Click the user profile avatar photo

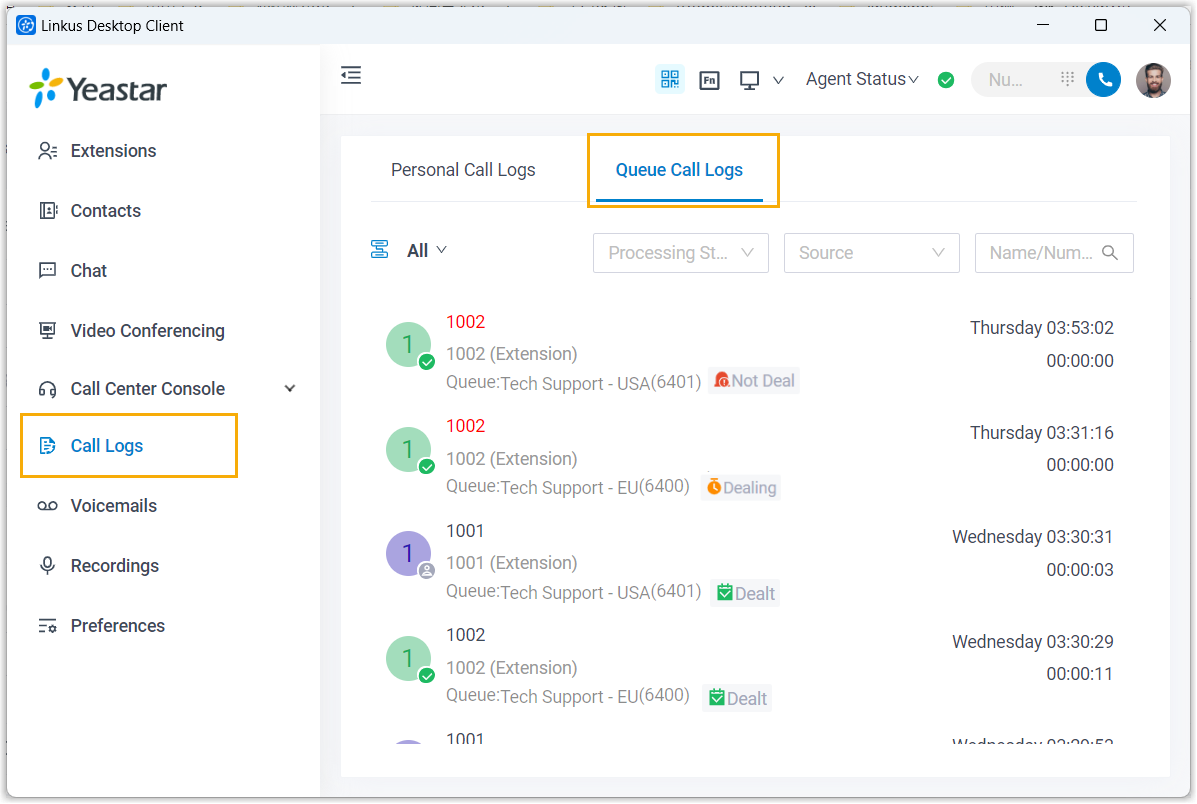pyautogui.click(x=1153, y=80)
